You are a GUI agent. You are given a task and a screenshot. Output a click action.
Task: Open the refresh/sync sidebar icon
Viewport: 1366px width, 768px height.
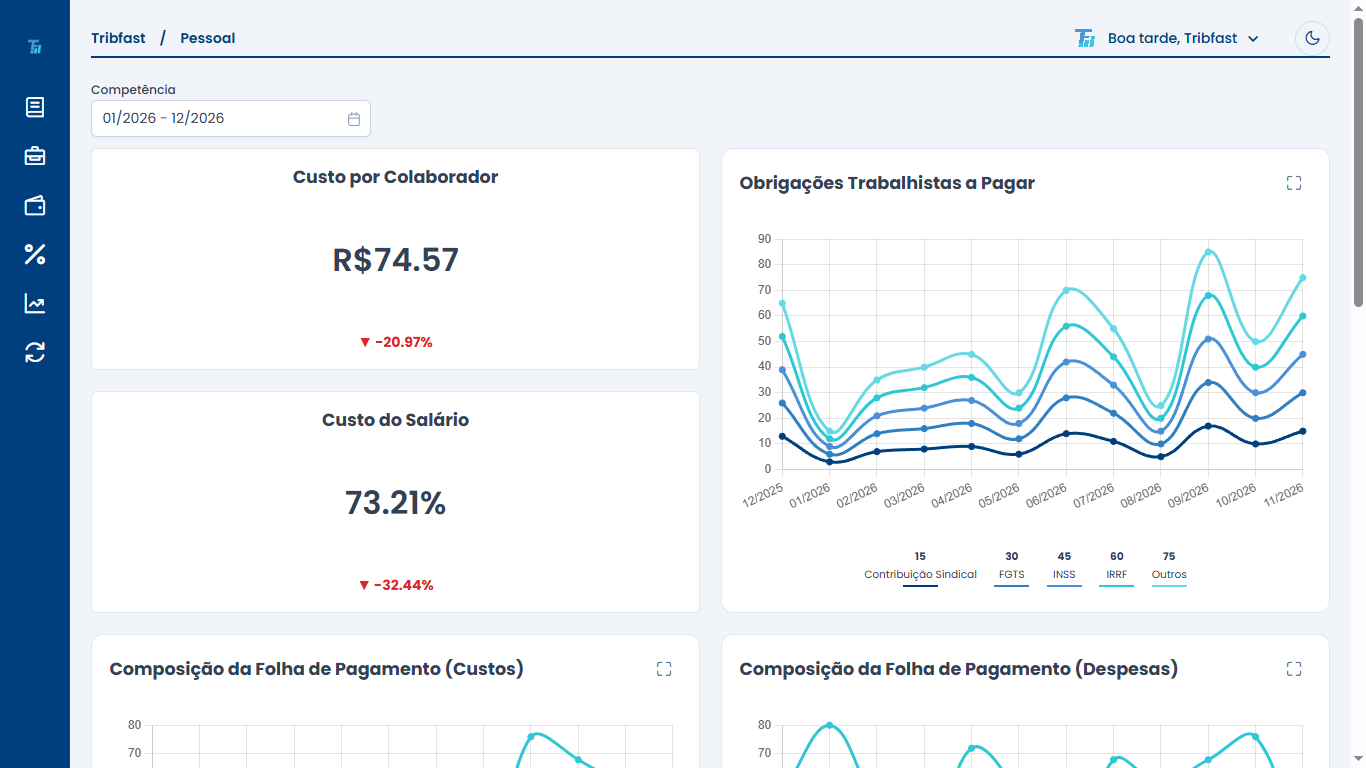(x=35, y=352)
